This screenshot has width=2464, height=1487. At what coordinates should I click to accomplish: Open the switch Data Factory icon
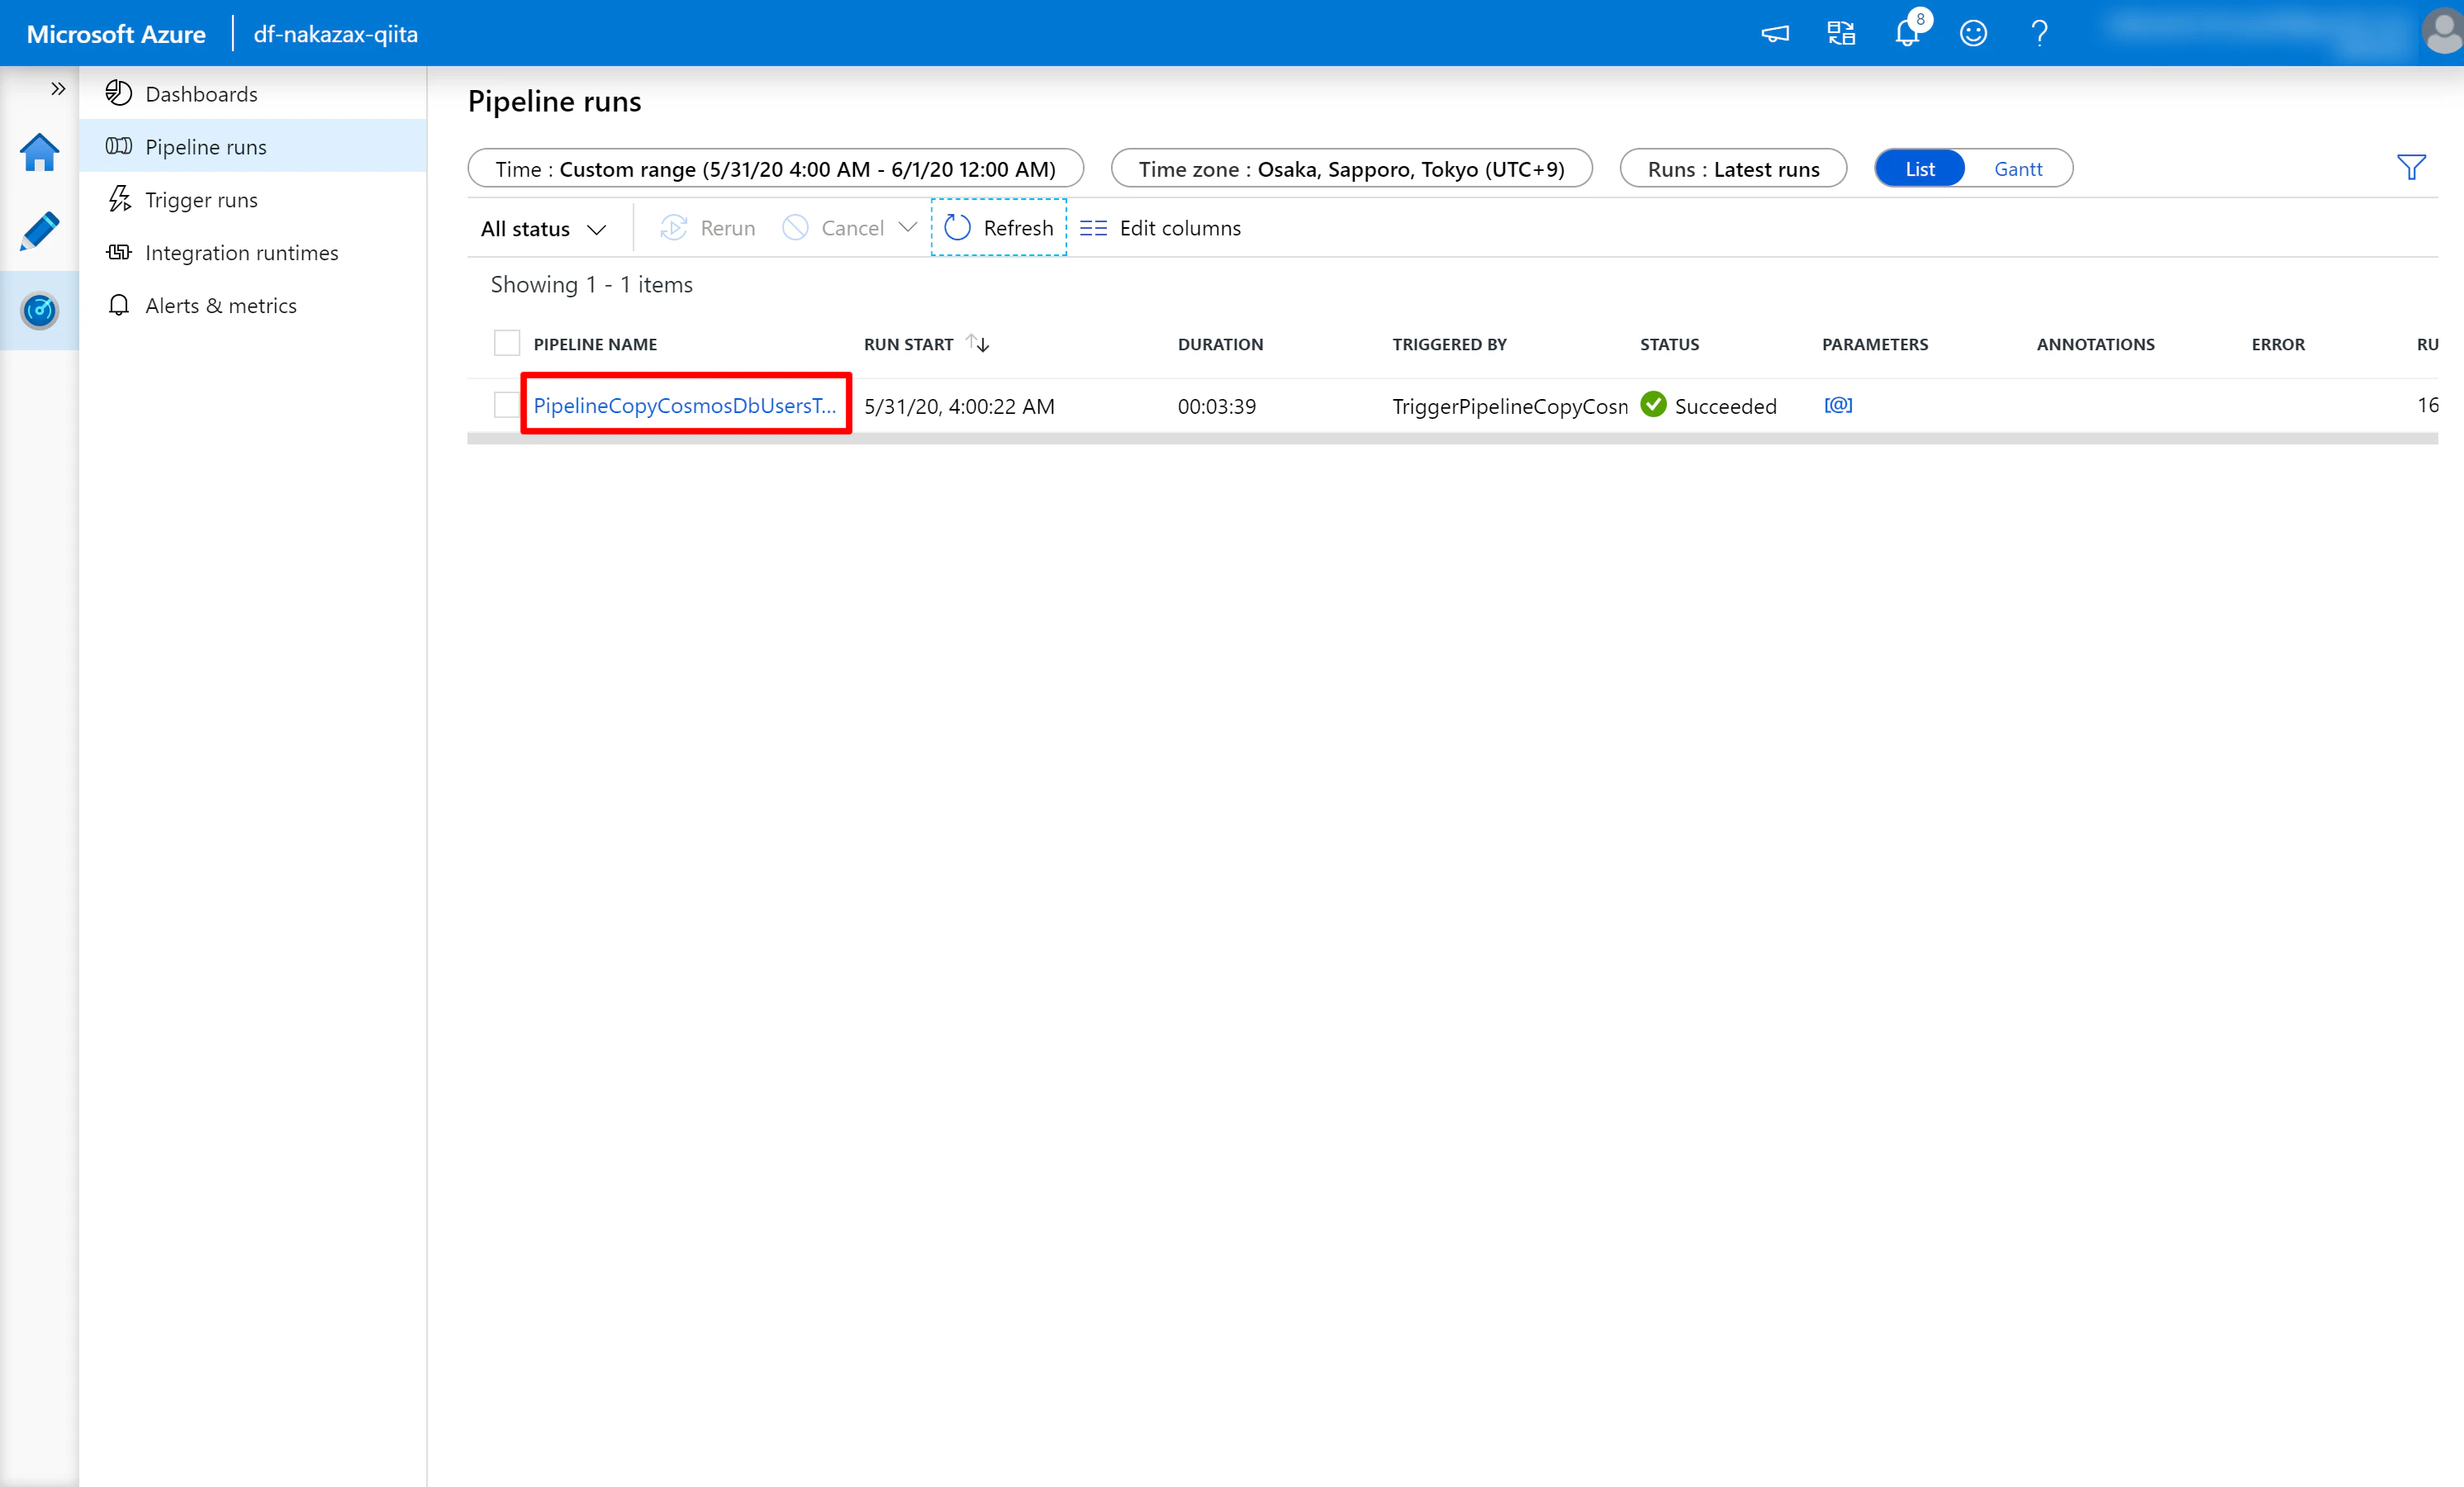1841,33
